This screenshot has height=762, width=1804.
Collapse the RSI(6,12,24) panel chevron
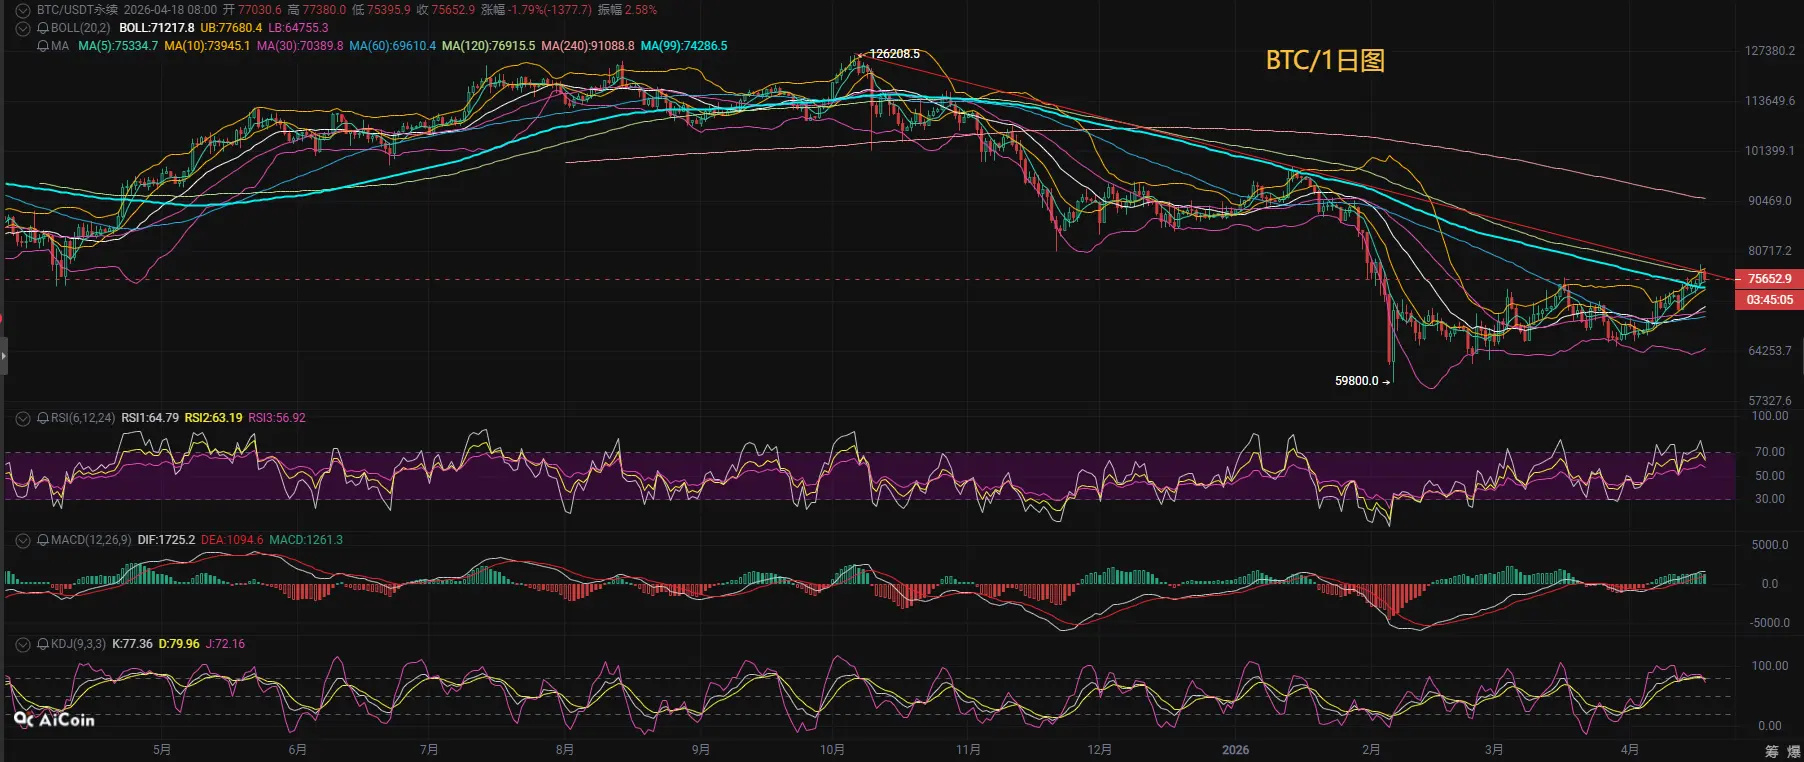point(22,418)
